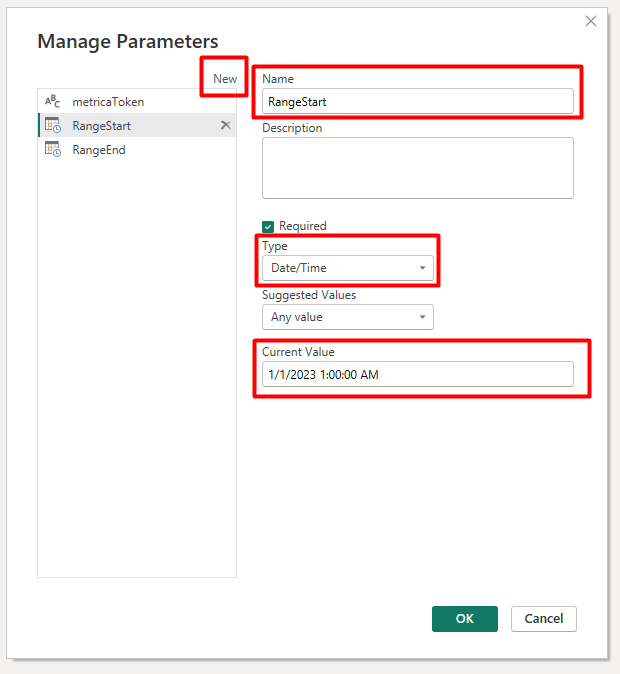Select the RangeStart parameter name

[101, 126]
